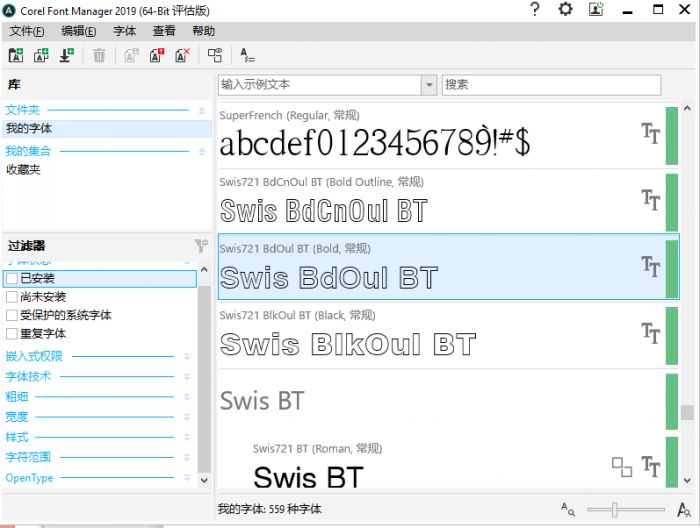Click small font preview size icon
Screen dimensions: 700x528
568,509
